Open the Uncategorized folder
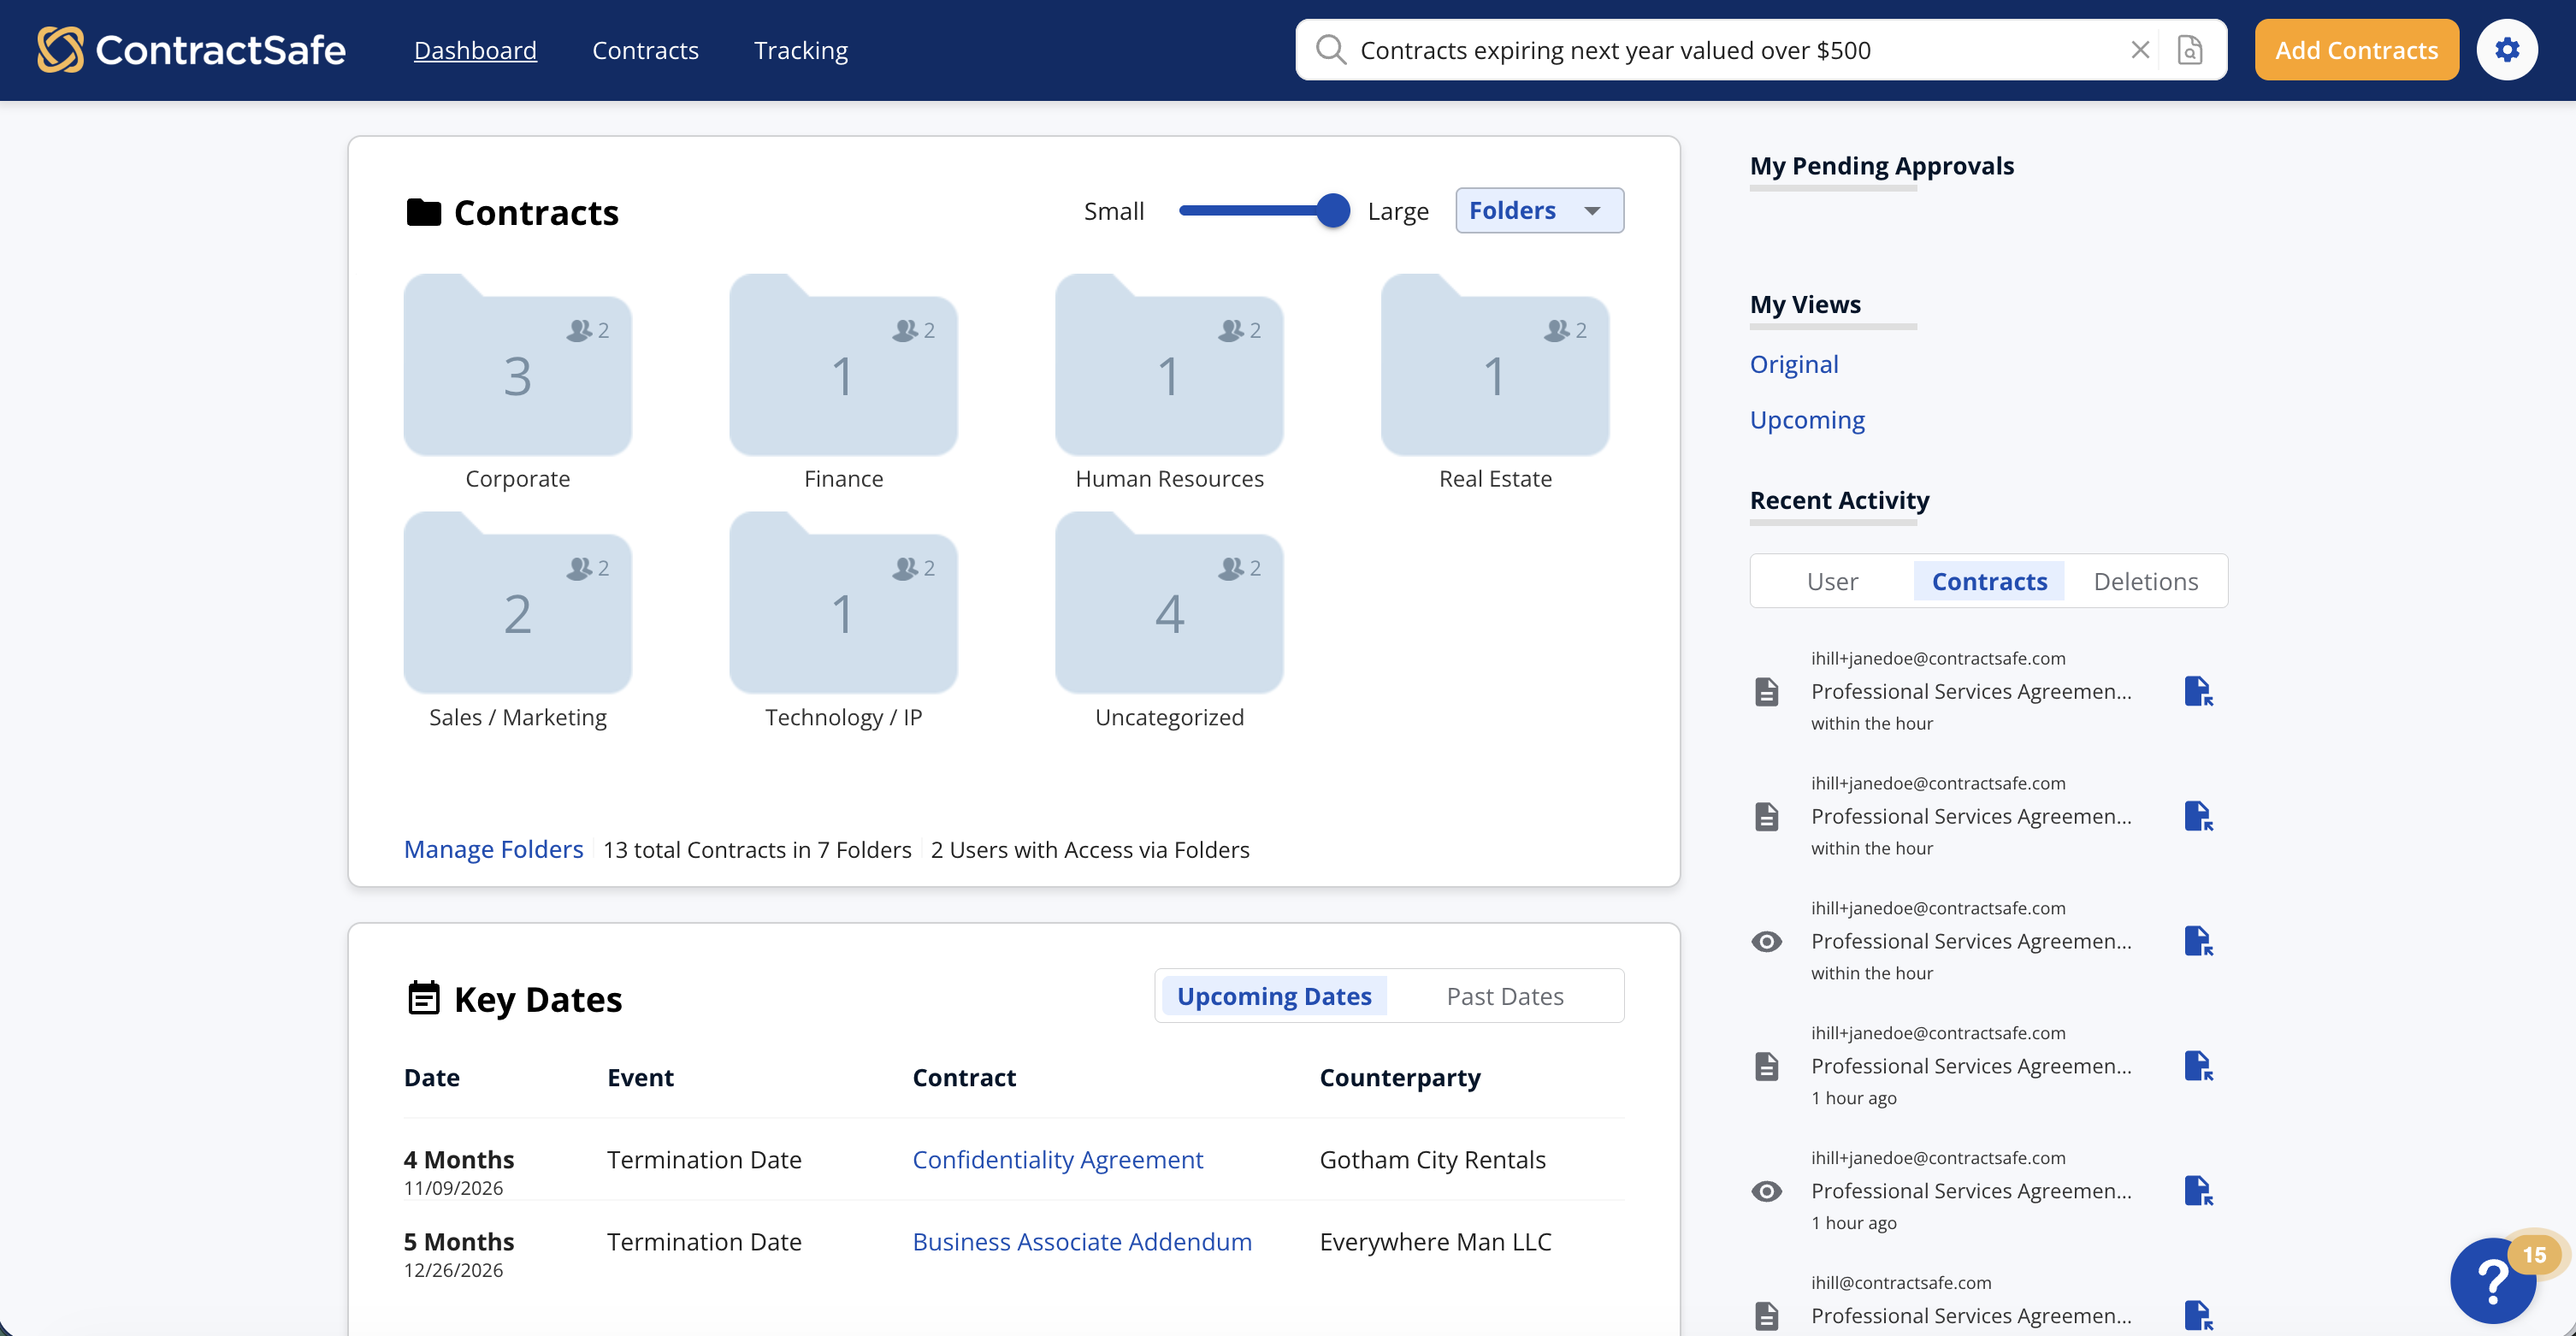This screenshot has width=2576, height=1336. pos(1169,603)
